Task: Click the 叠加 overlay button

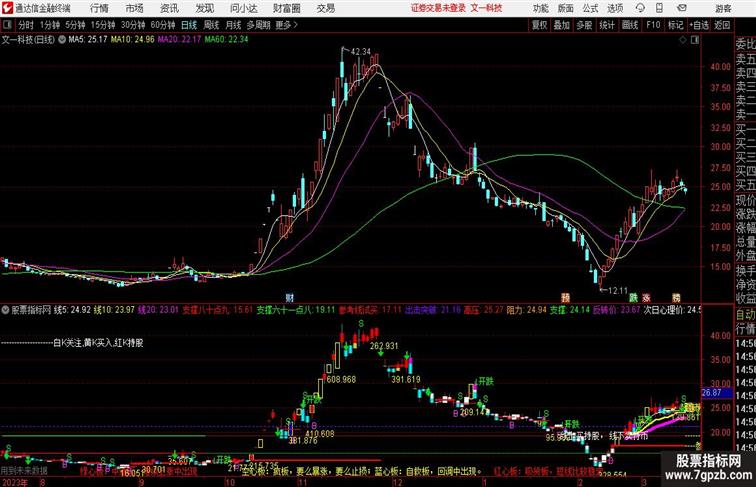Action: (562, 25)
